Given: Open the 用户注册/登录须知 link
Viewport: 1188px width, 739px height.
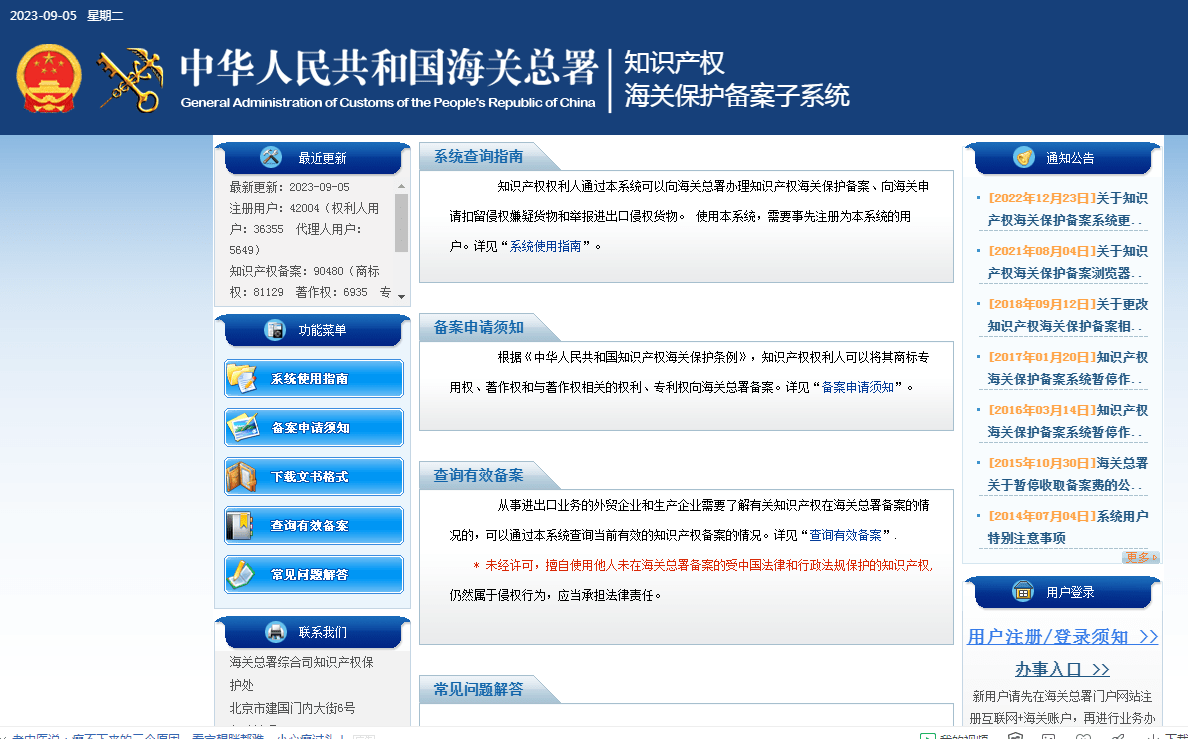Looking at the screenshot, I should click(1062, 637).
